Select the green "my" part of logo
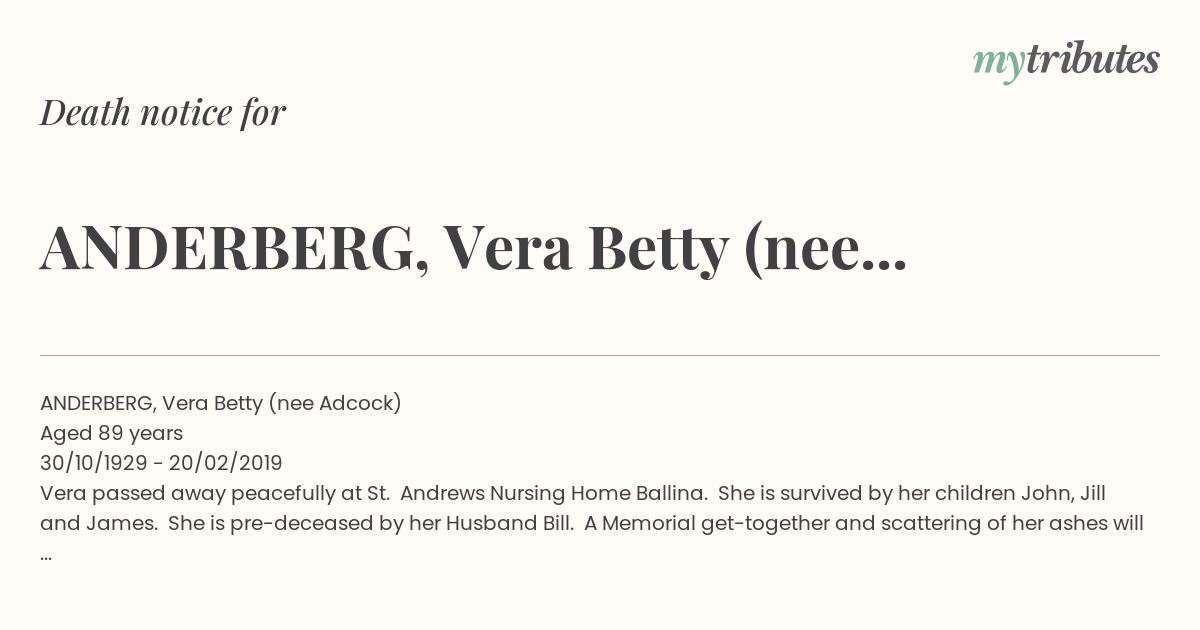 click(x=998, y=65)
